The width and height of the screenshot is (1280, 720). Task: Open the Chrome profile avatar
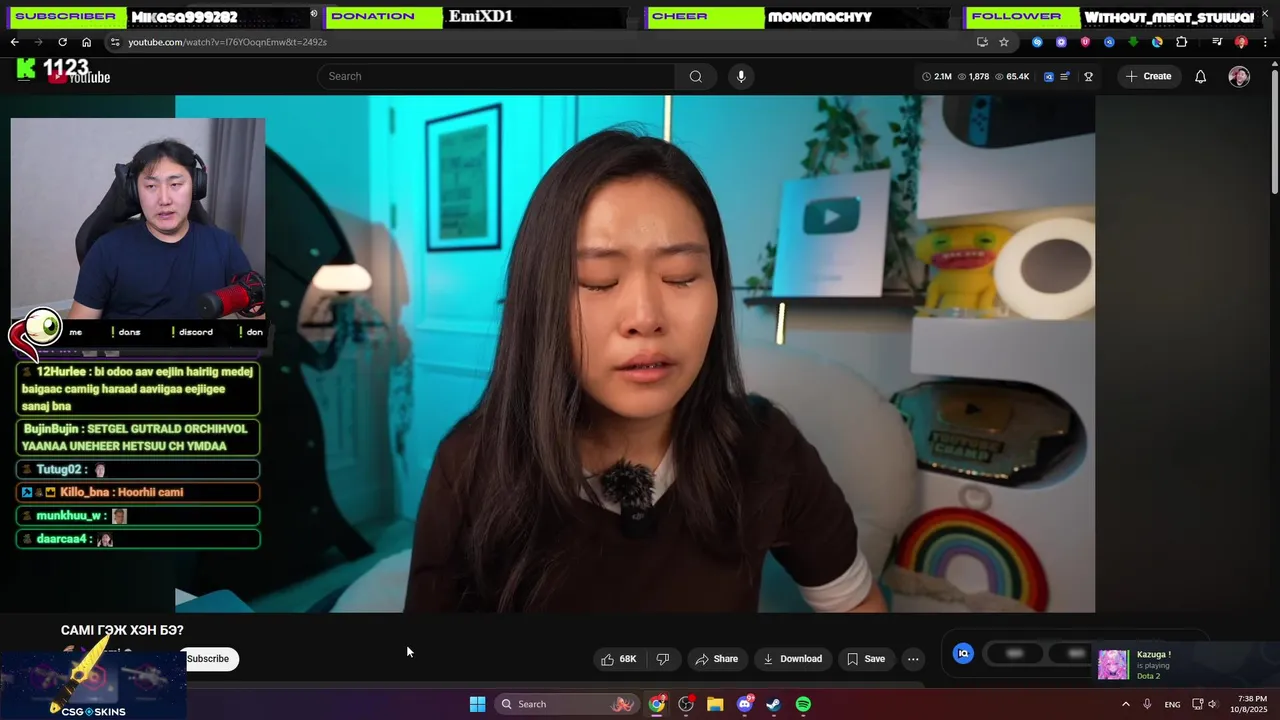pyautogui.click(x=1241, y=42)
